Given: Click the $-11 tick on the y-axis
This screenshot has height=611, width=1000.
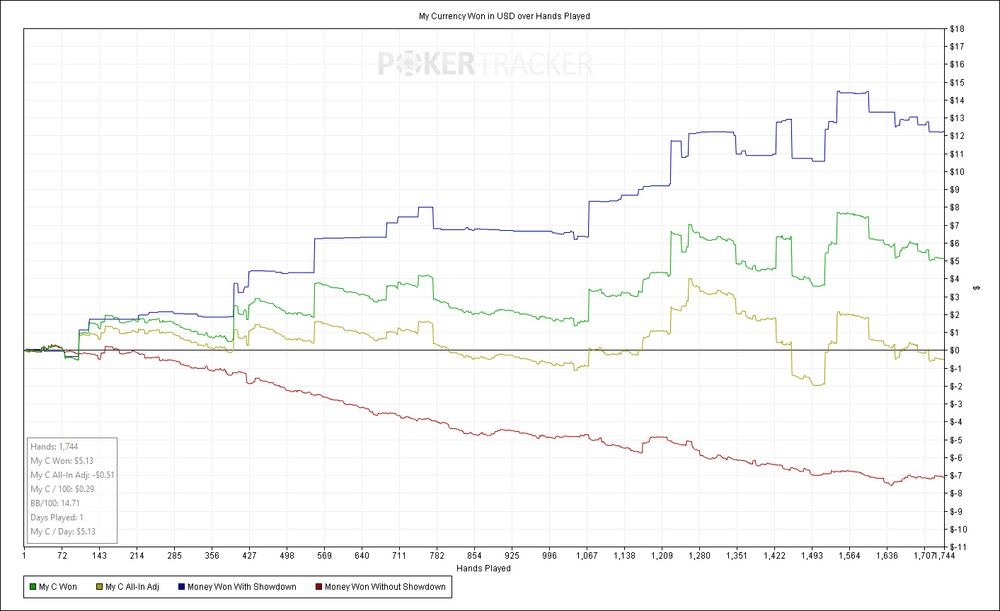Looking at the screenshot, I should point(956,547).
